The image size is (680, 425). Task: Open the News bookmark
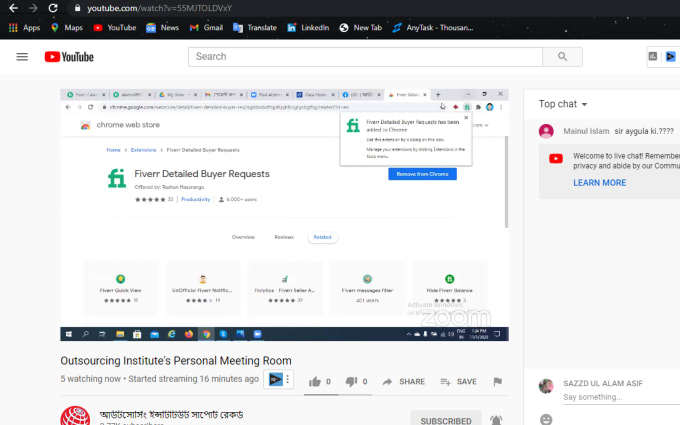(x=163, y=28)
